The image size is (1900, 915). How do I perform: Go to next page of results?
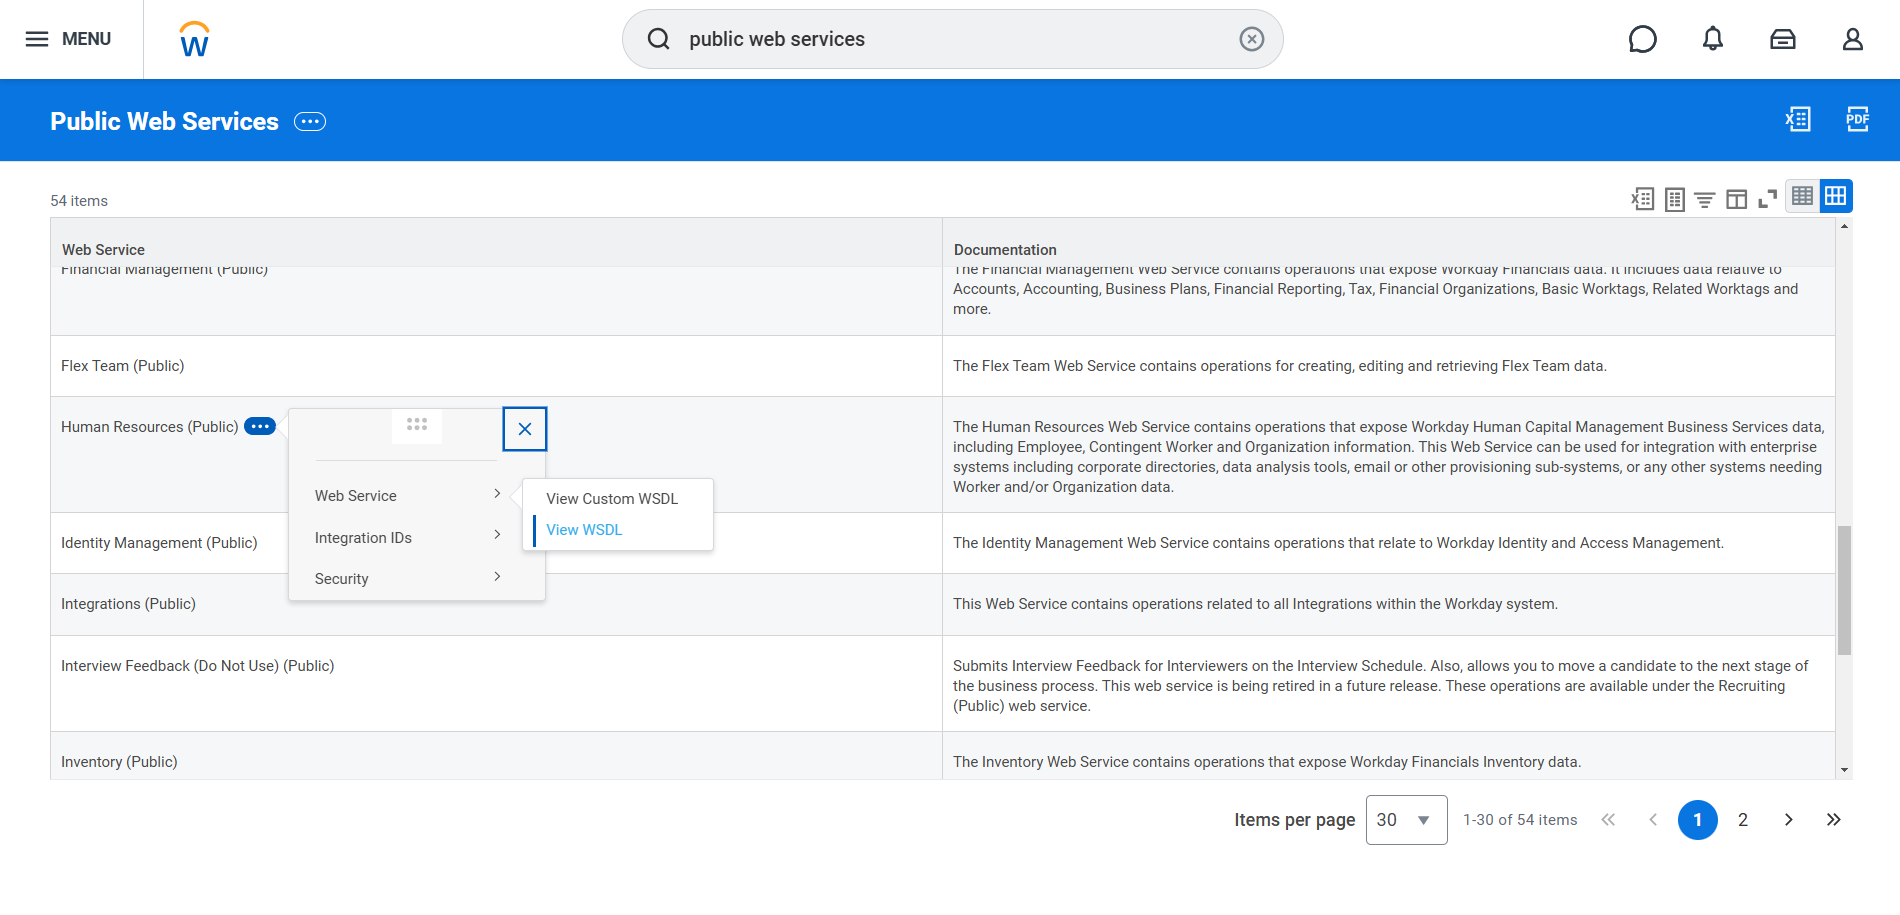(1788, 820)
